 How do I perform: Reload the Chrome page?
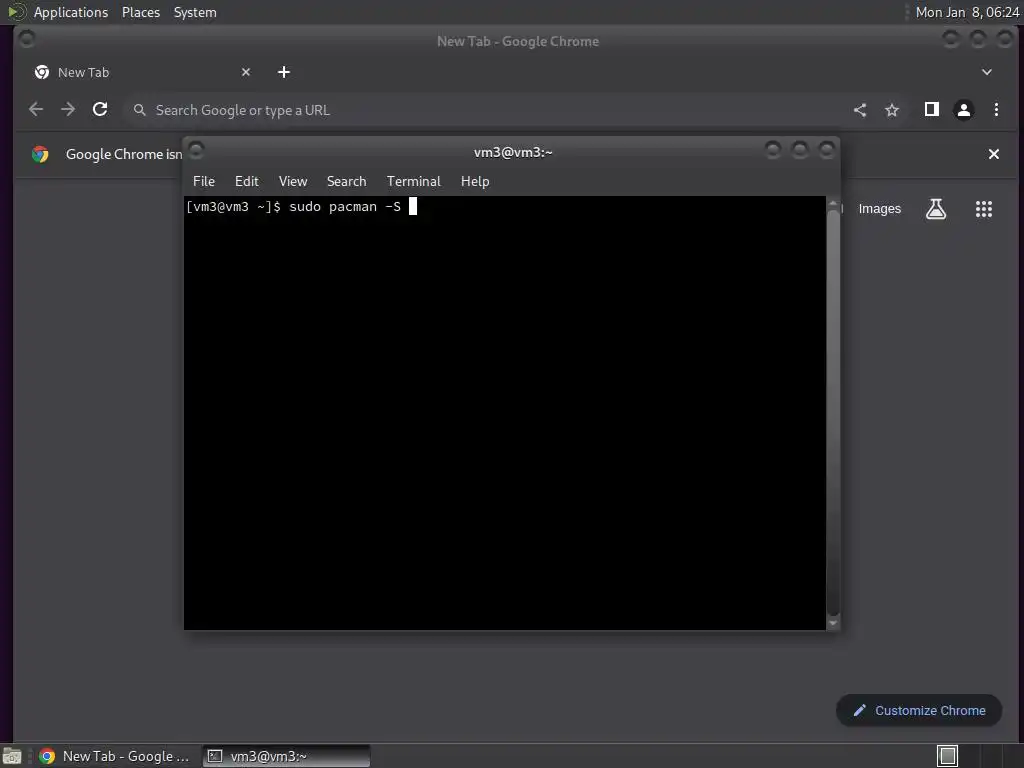click(x=100, y=110)
